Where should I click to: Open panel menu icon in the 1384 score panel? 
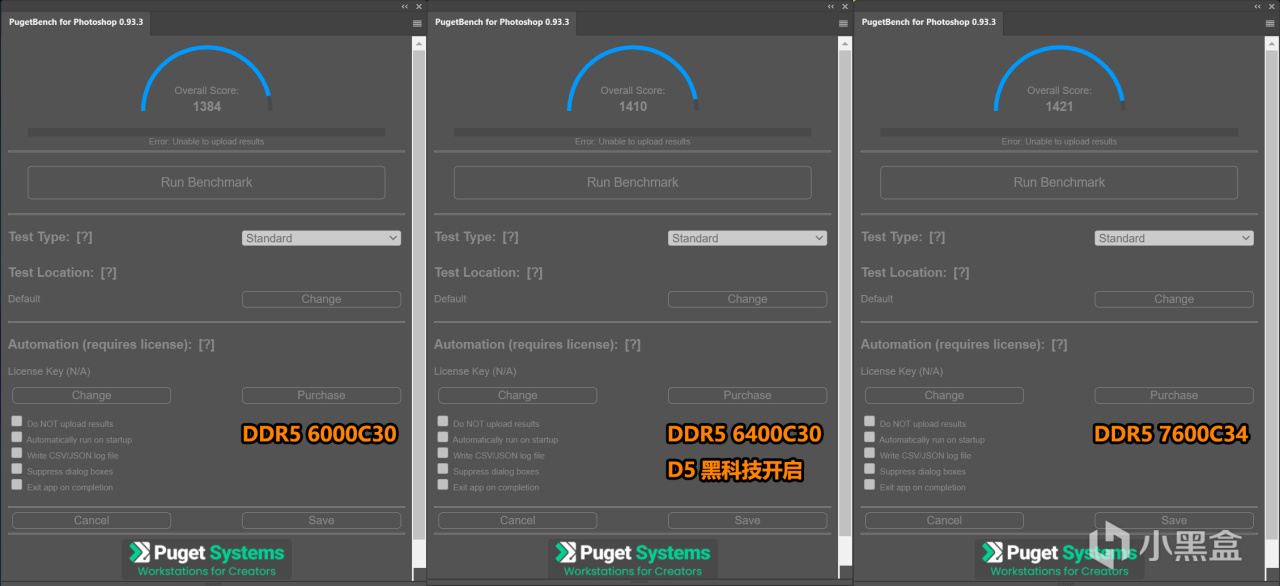417,22
